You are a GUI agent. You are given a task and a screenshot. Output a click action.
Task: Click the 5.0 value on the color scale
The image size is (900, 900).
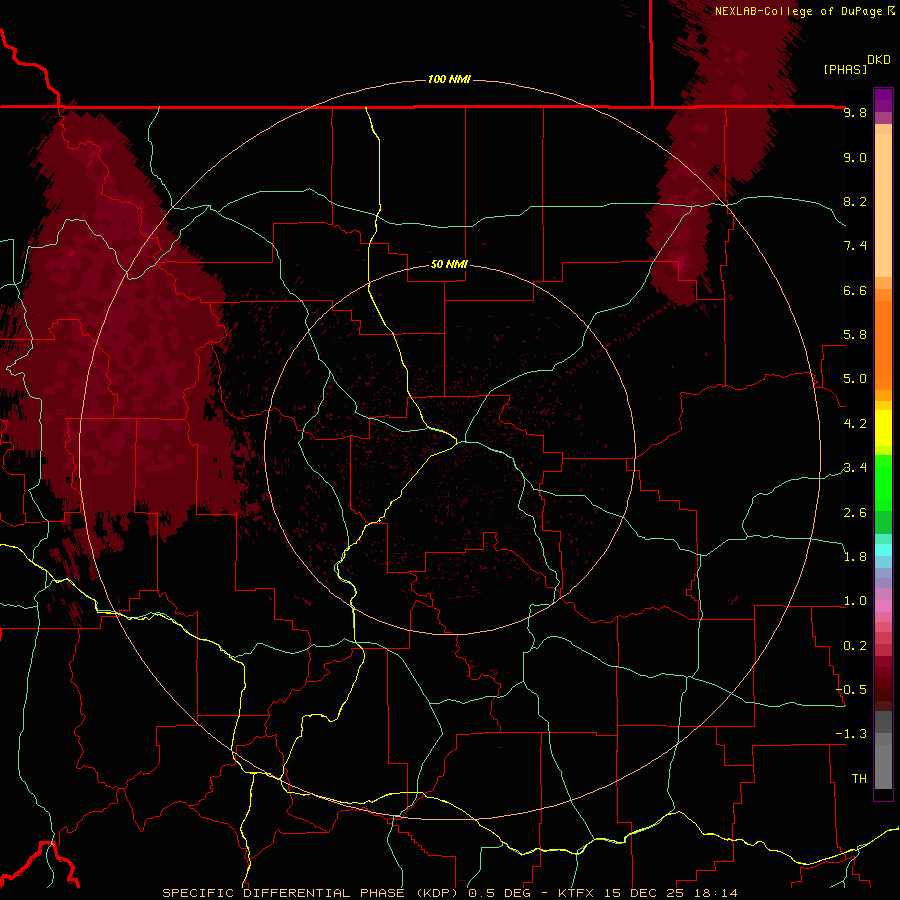pos(855,379)
